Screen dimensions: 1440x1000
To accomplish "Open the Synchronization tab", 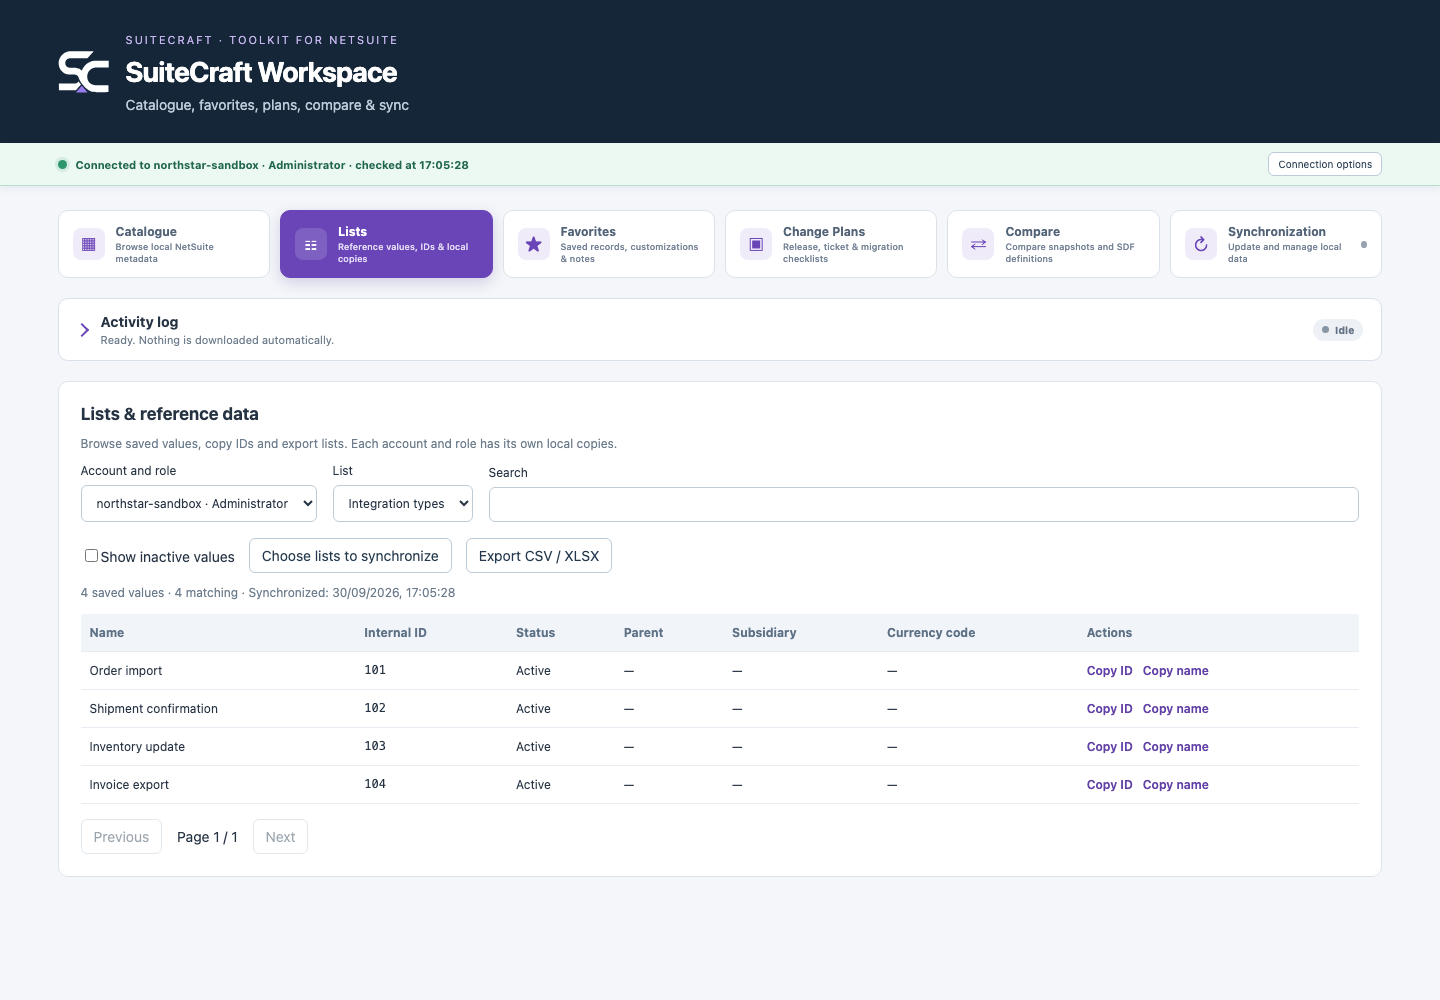I will (1276, 244).
